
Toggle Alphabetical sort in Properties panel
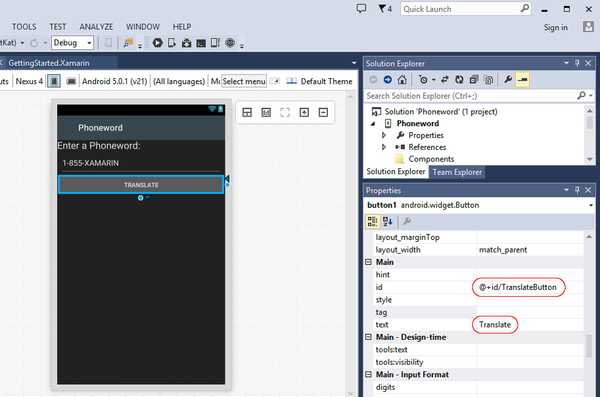387,221
